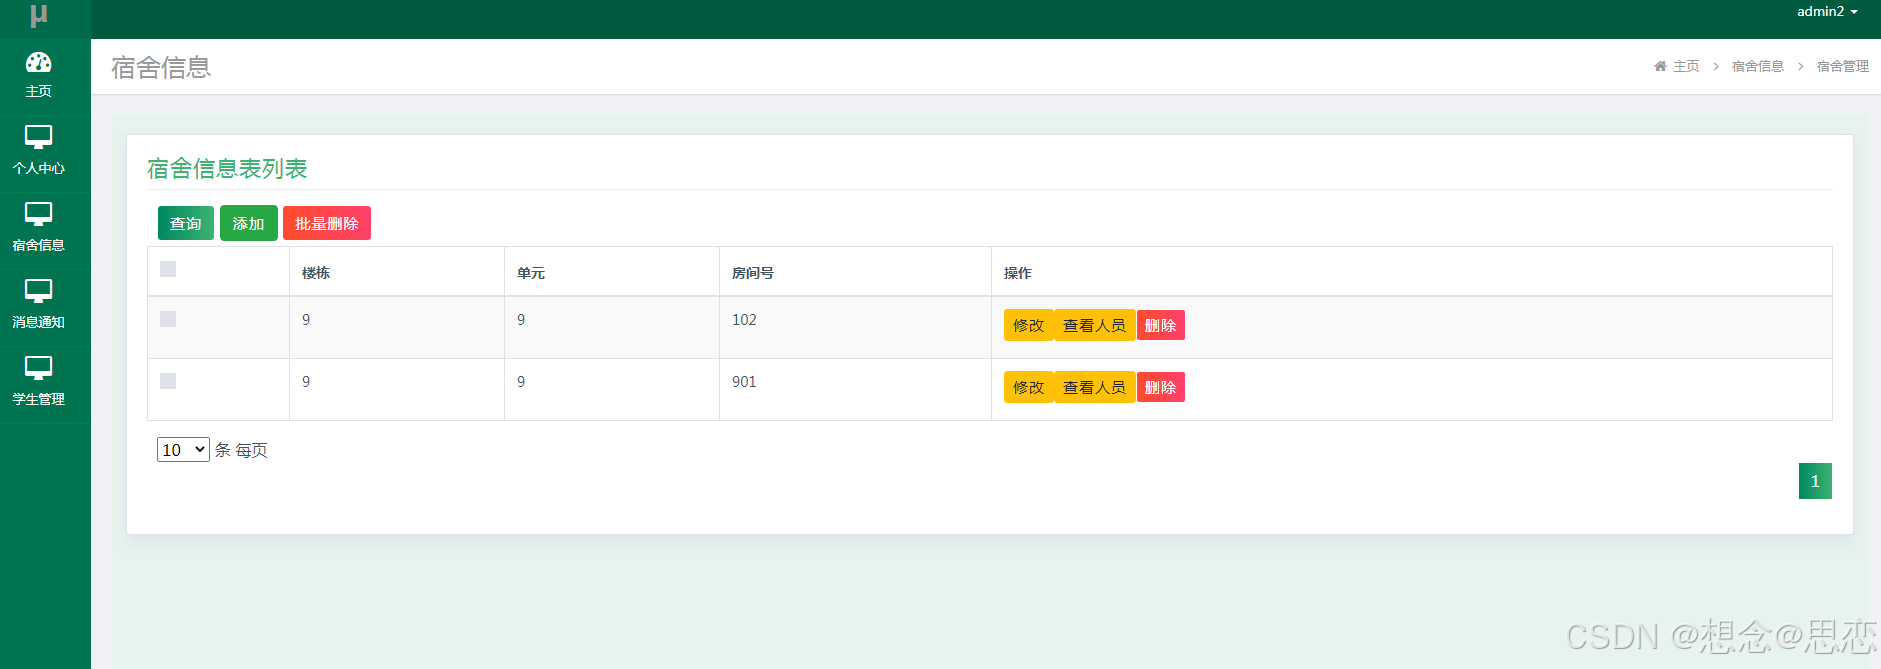The height and width of the screenshot is (669, 1881).
Task: Click the 宿舍信息 breadcrumb link
Action: pyautogui.click(x=1758, y=66)
